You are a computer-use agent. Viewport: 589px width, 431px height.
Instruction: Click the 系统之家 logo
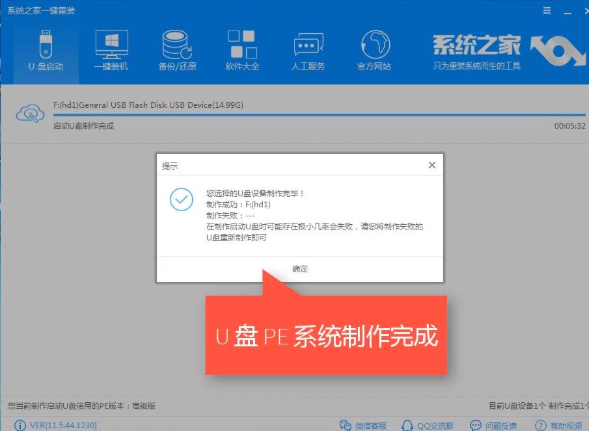[x=509, y=51]
